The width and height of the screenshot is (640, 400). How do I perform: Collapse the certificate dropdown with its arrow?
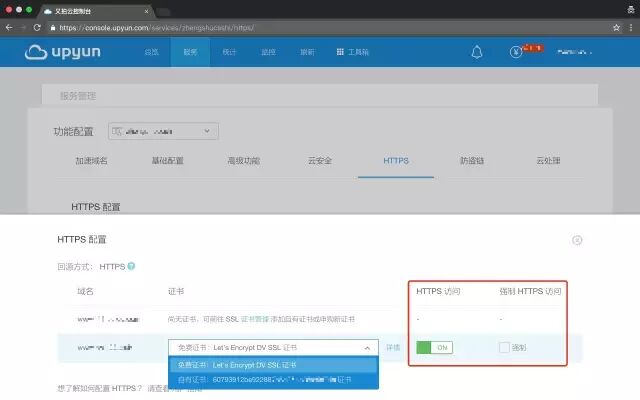pos(367,348)
